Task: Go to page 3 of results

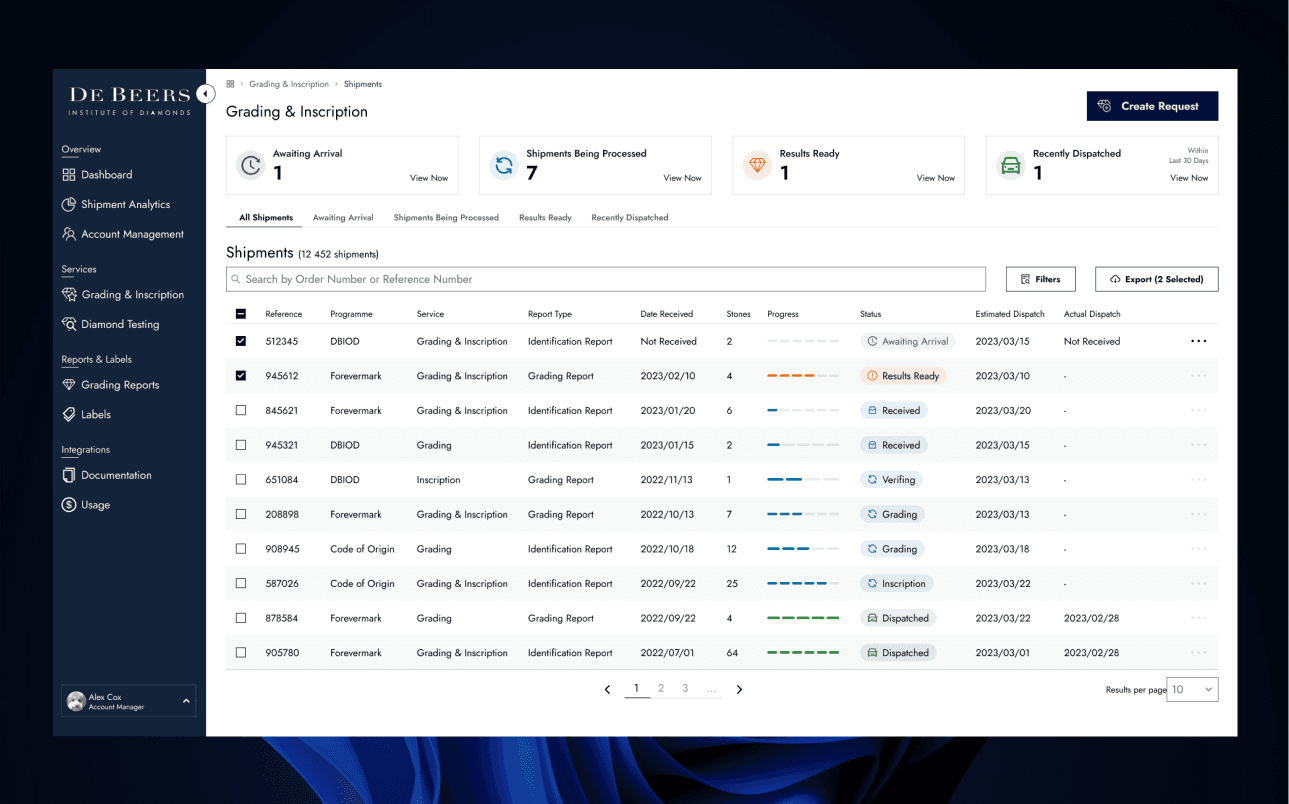Action: [685, 689]
